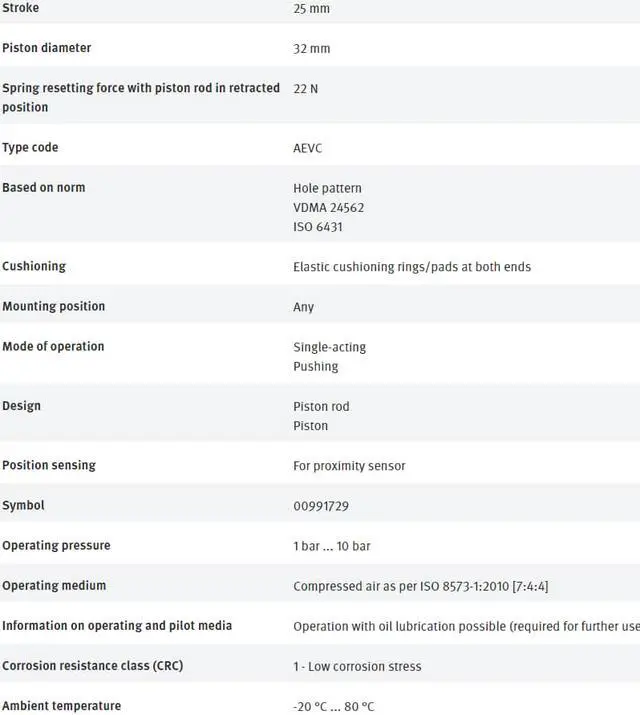640x715 pixels.
Task: Select the 22 N force value
Action: 305,89
